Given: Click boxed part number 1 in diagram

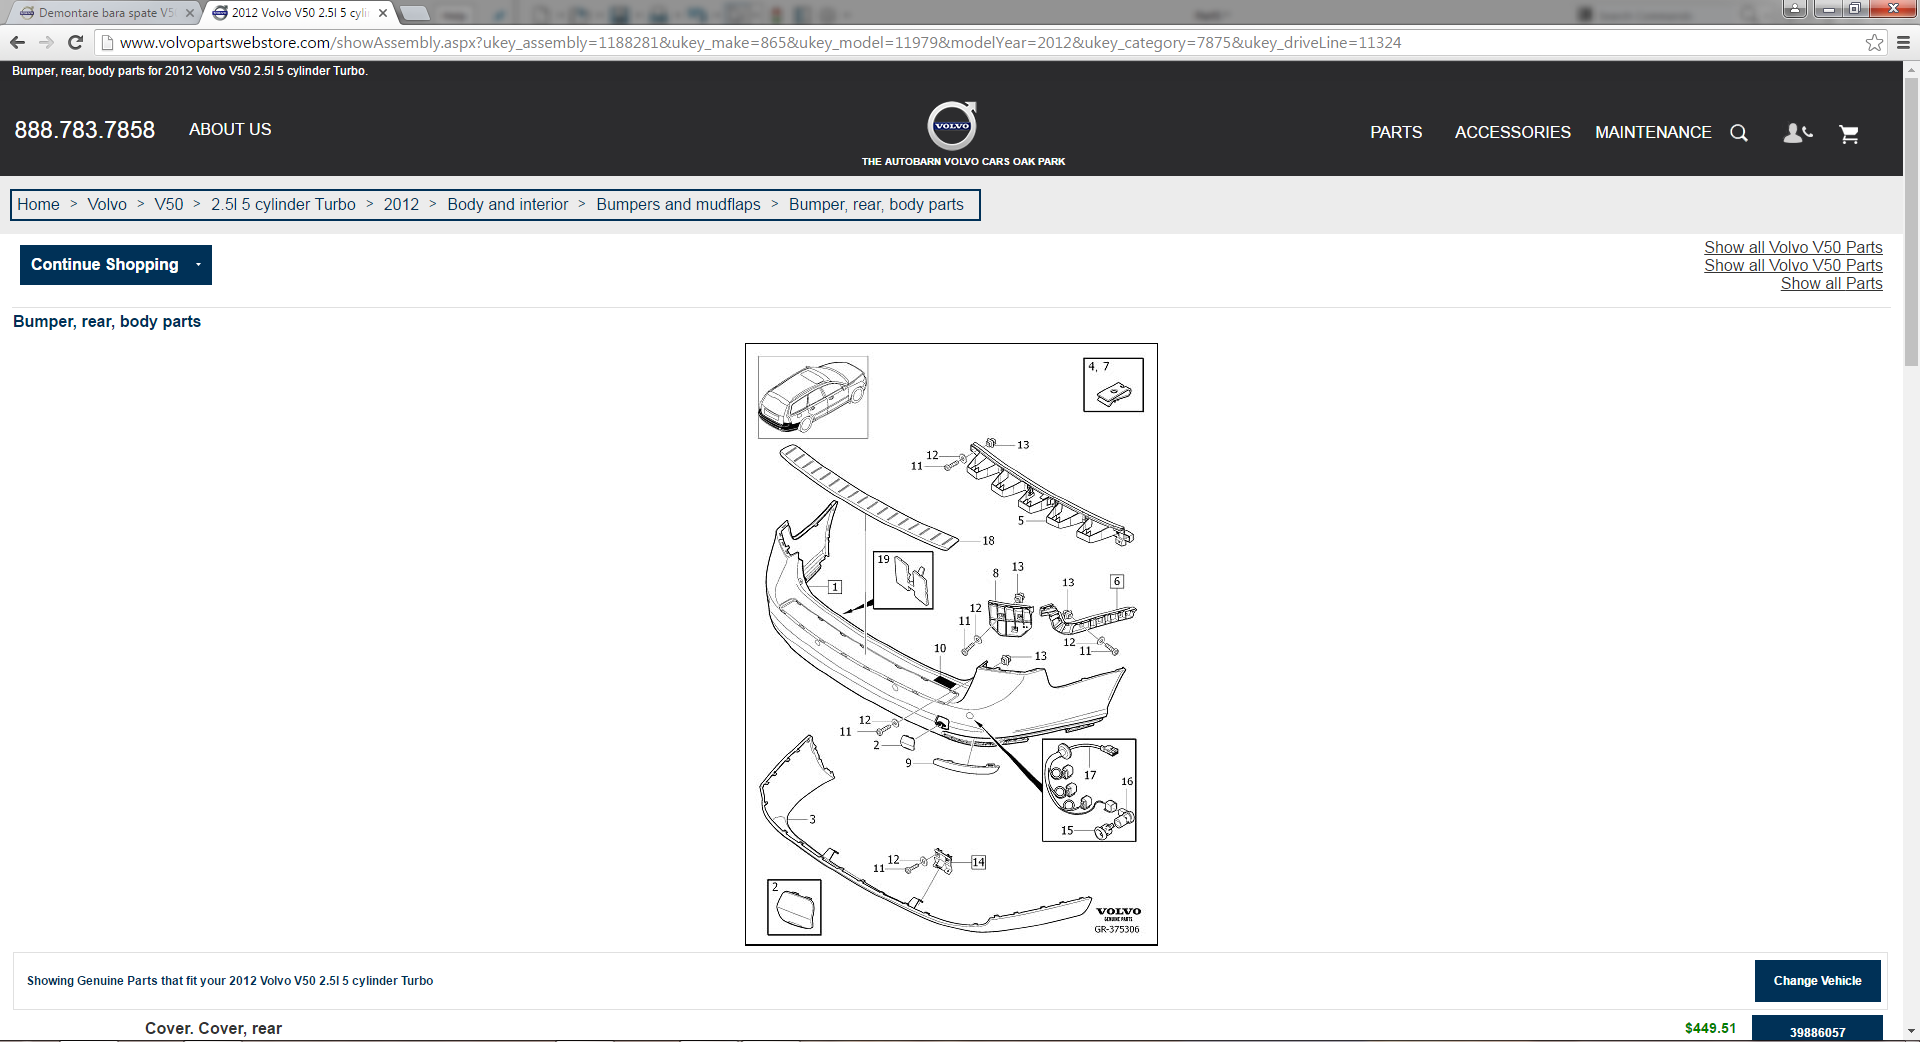Looking at the screenshot, I should 835,587.
